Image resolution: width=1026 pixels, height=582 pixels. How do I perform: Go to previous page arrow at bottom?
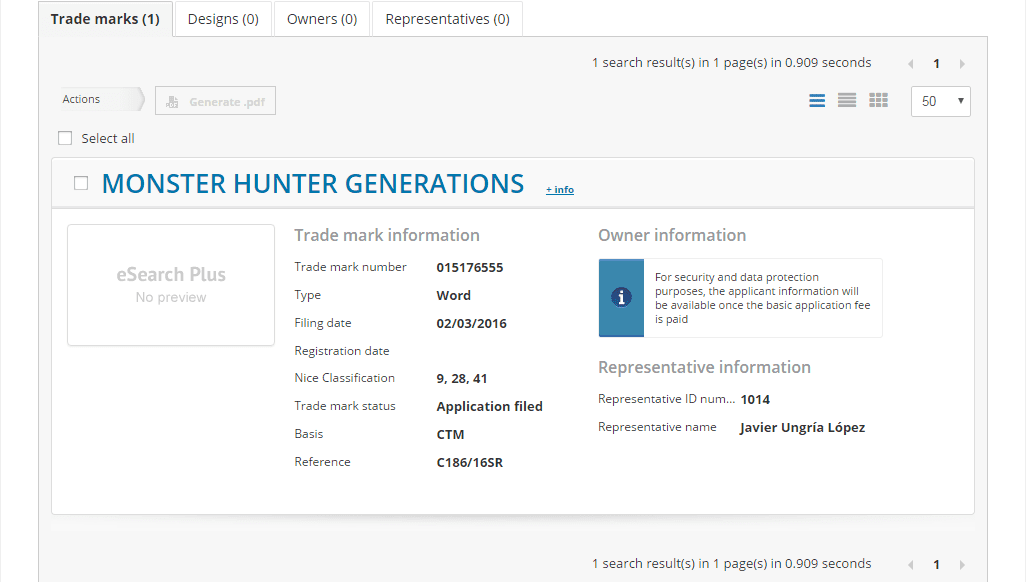point(910,564)
